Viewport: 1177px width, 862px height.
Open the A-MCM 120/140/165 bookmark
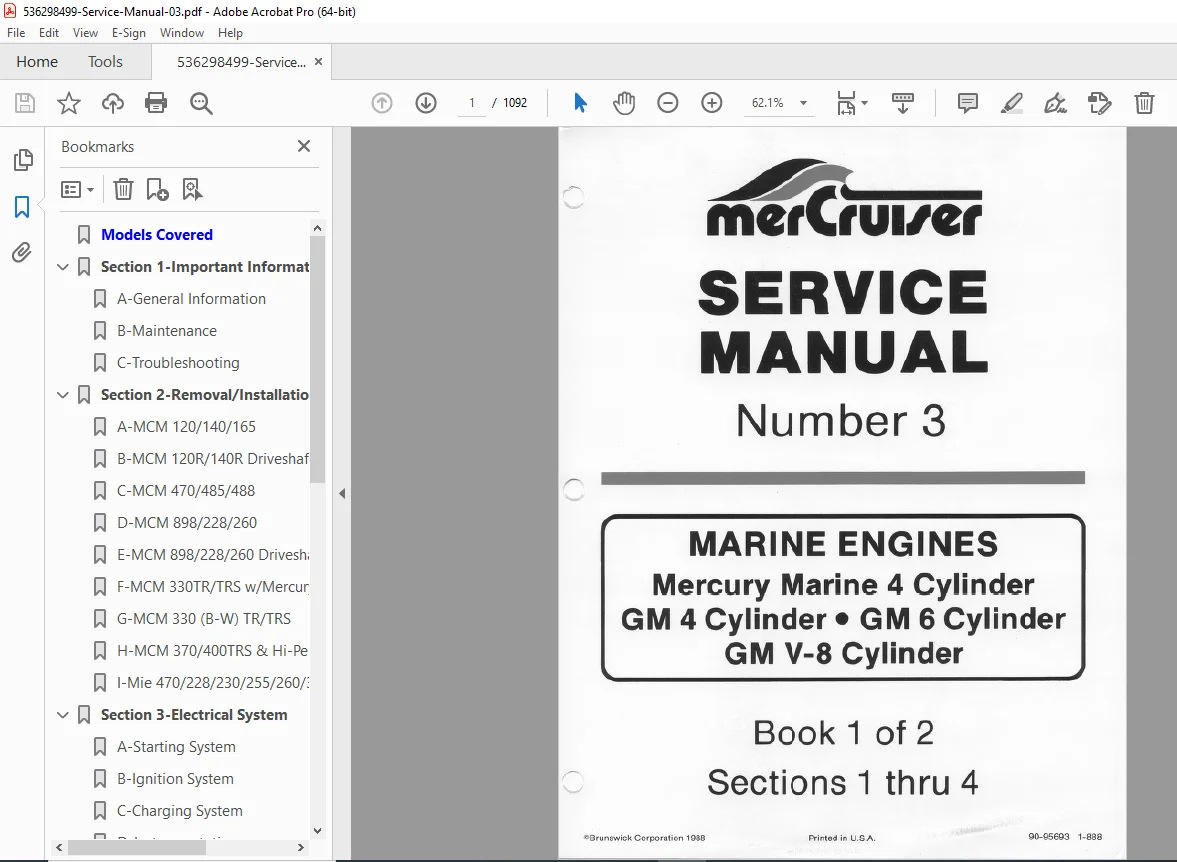186,426
